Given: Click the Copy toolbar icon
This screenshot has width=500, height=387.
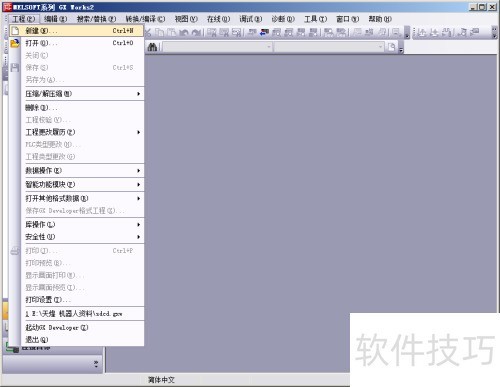Looking at the screenshot, I should click(x=160, y=32).
